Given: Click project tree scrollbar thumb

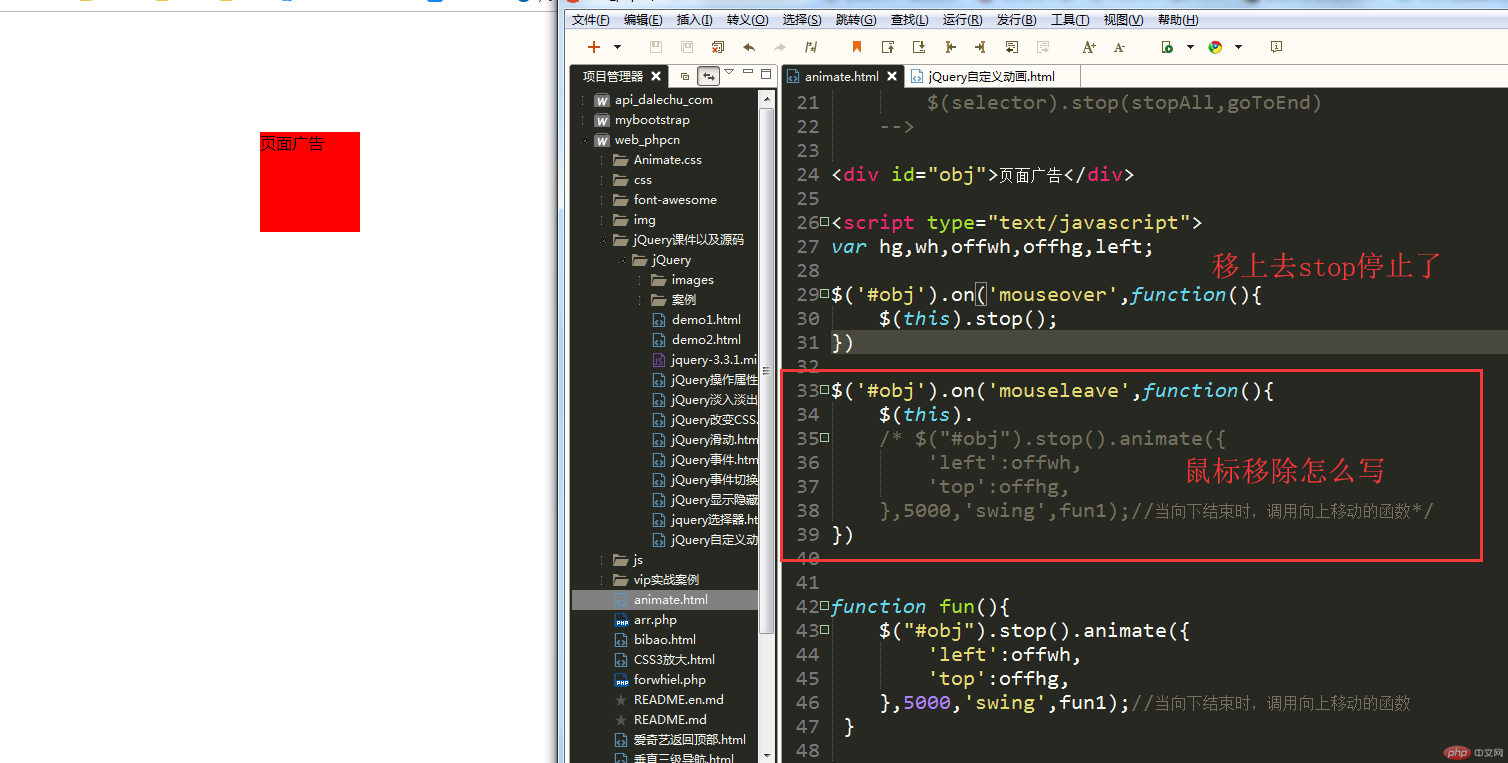Looking at the screenshot, I should pyautogui.click(x=767, y=370).
